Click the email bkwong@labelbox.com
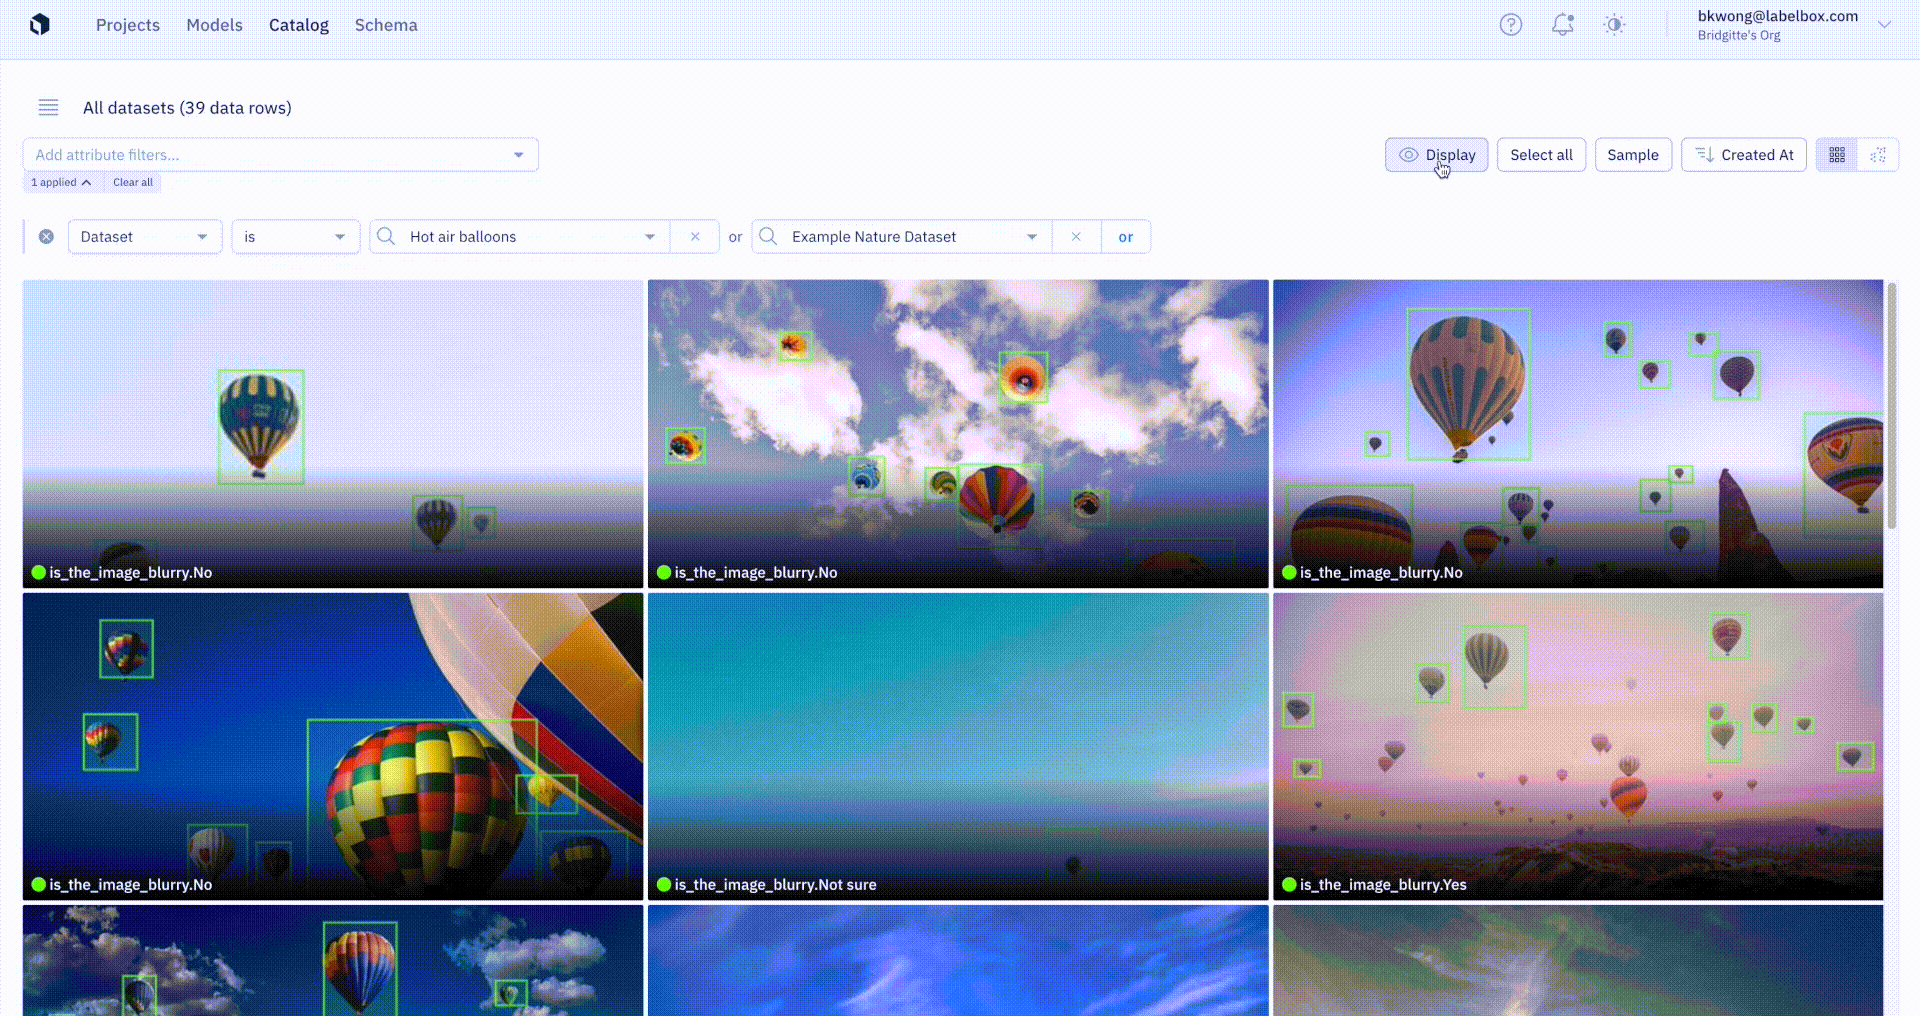This screenshot has width=1920, height=1016. pos(1778,16)
